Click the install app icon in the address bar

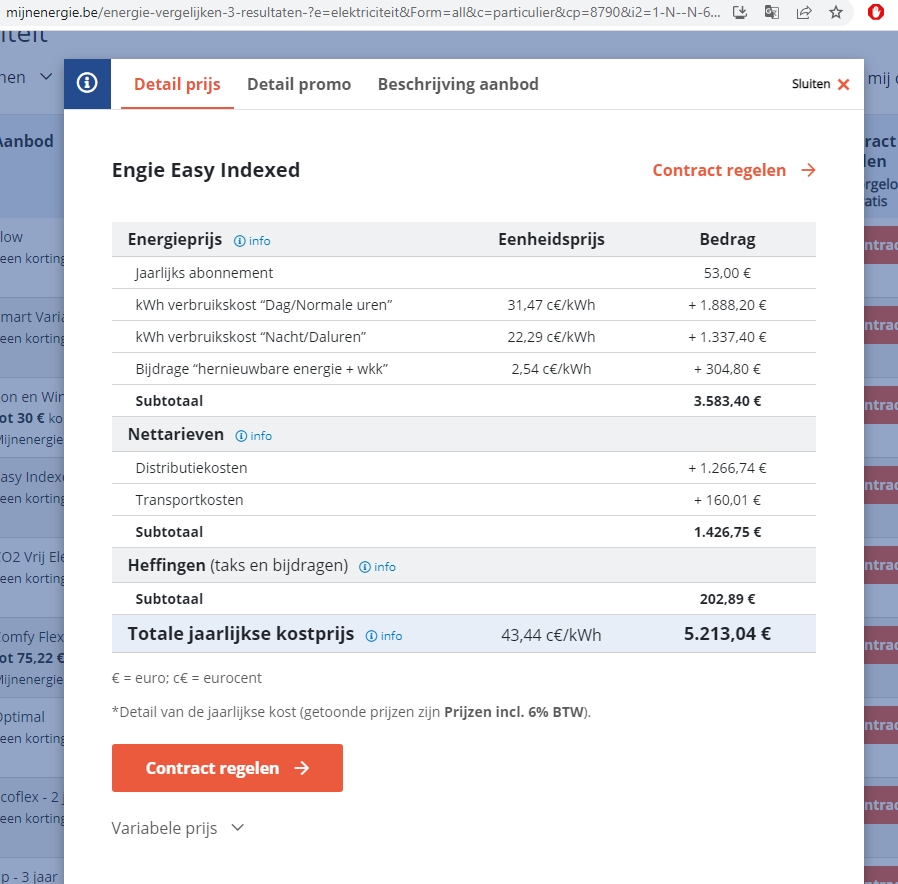(740, 12)
